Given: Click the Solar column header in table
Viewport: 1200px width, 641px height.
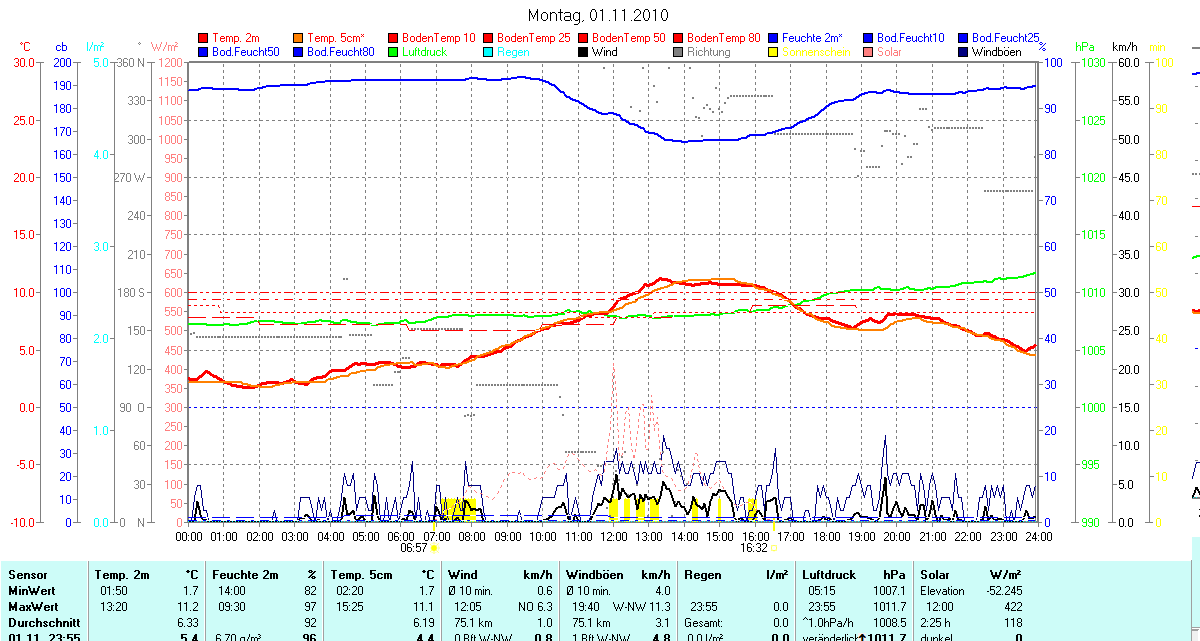Looking at the screenshot, I should pos(935,575).
